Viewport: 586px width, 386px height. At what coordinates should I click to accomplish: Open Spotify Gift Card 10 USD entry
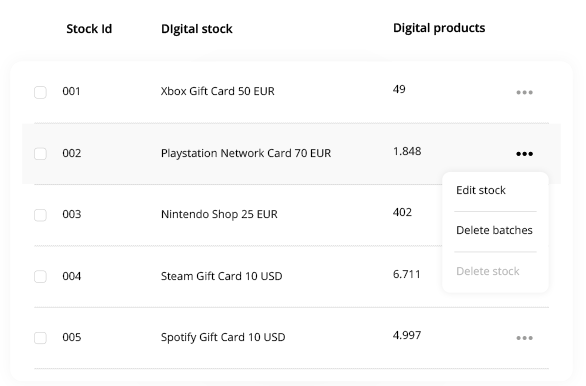[x=223, y=337]
